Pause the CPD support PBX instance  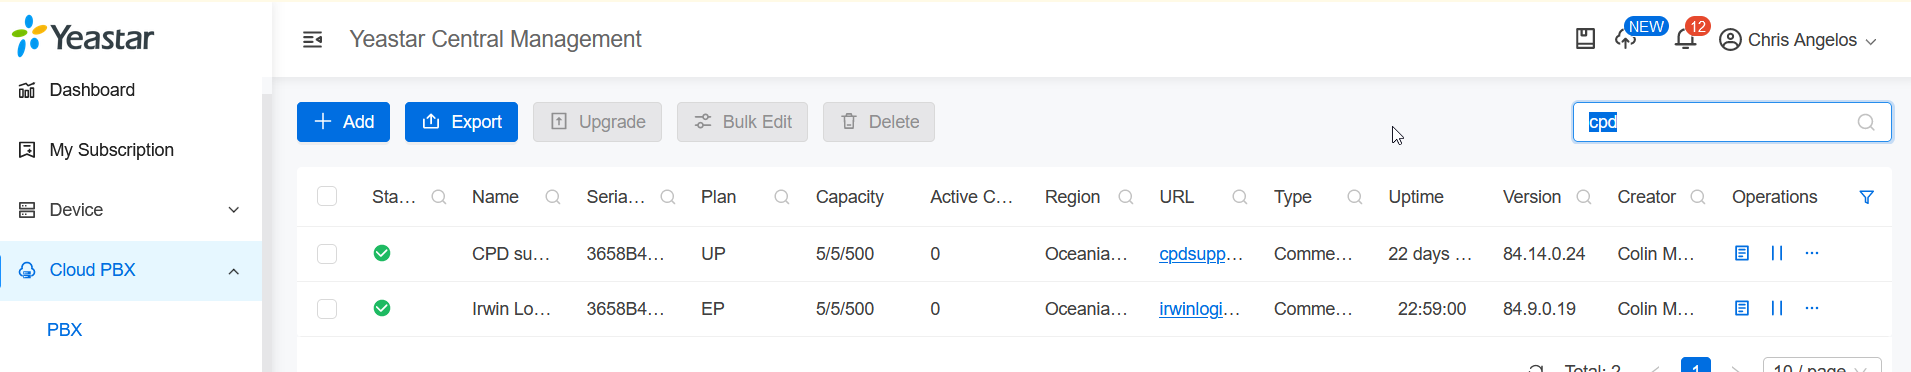1777,253
